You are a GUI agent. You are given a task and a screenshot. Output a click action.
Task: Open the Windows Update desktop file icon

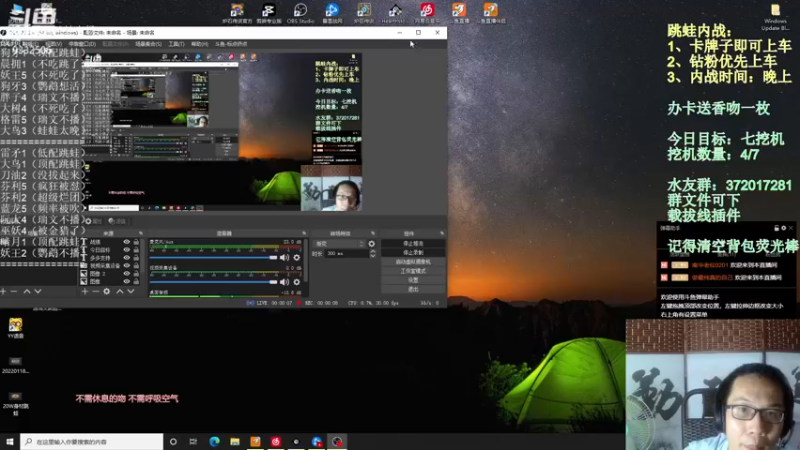point(775,17)
